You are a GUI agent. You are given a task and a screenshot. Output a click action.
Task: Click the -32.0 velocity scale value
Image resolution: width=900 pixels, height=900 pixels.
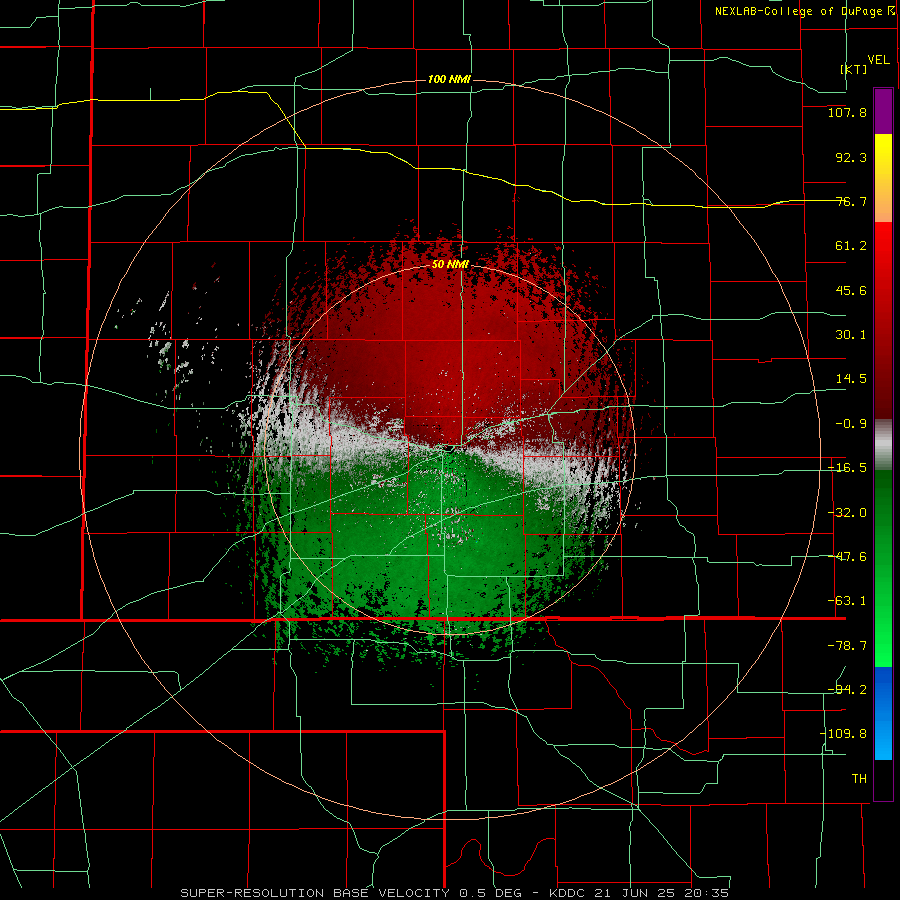tap(847, 513)
